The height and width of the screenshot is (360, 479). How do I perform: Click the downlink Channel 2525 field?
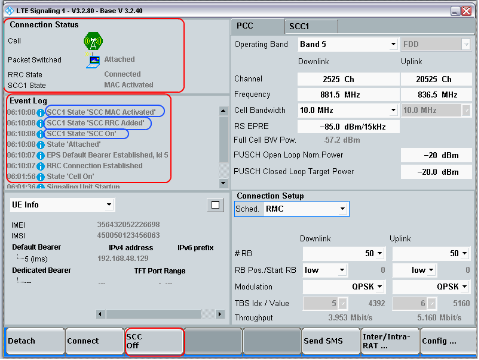(348, 79)
